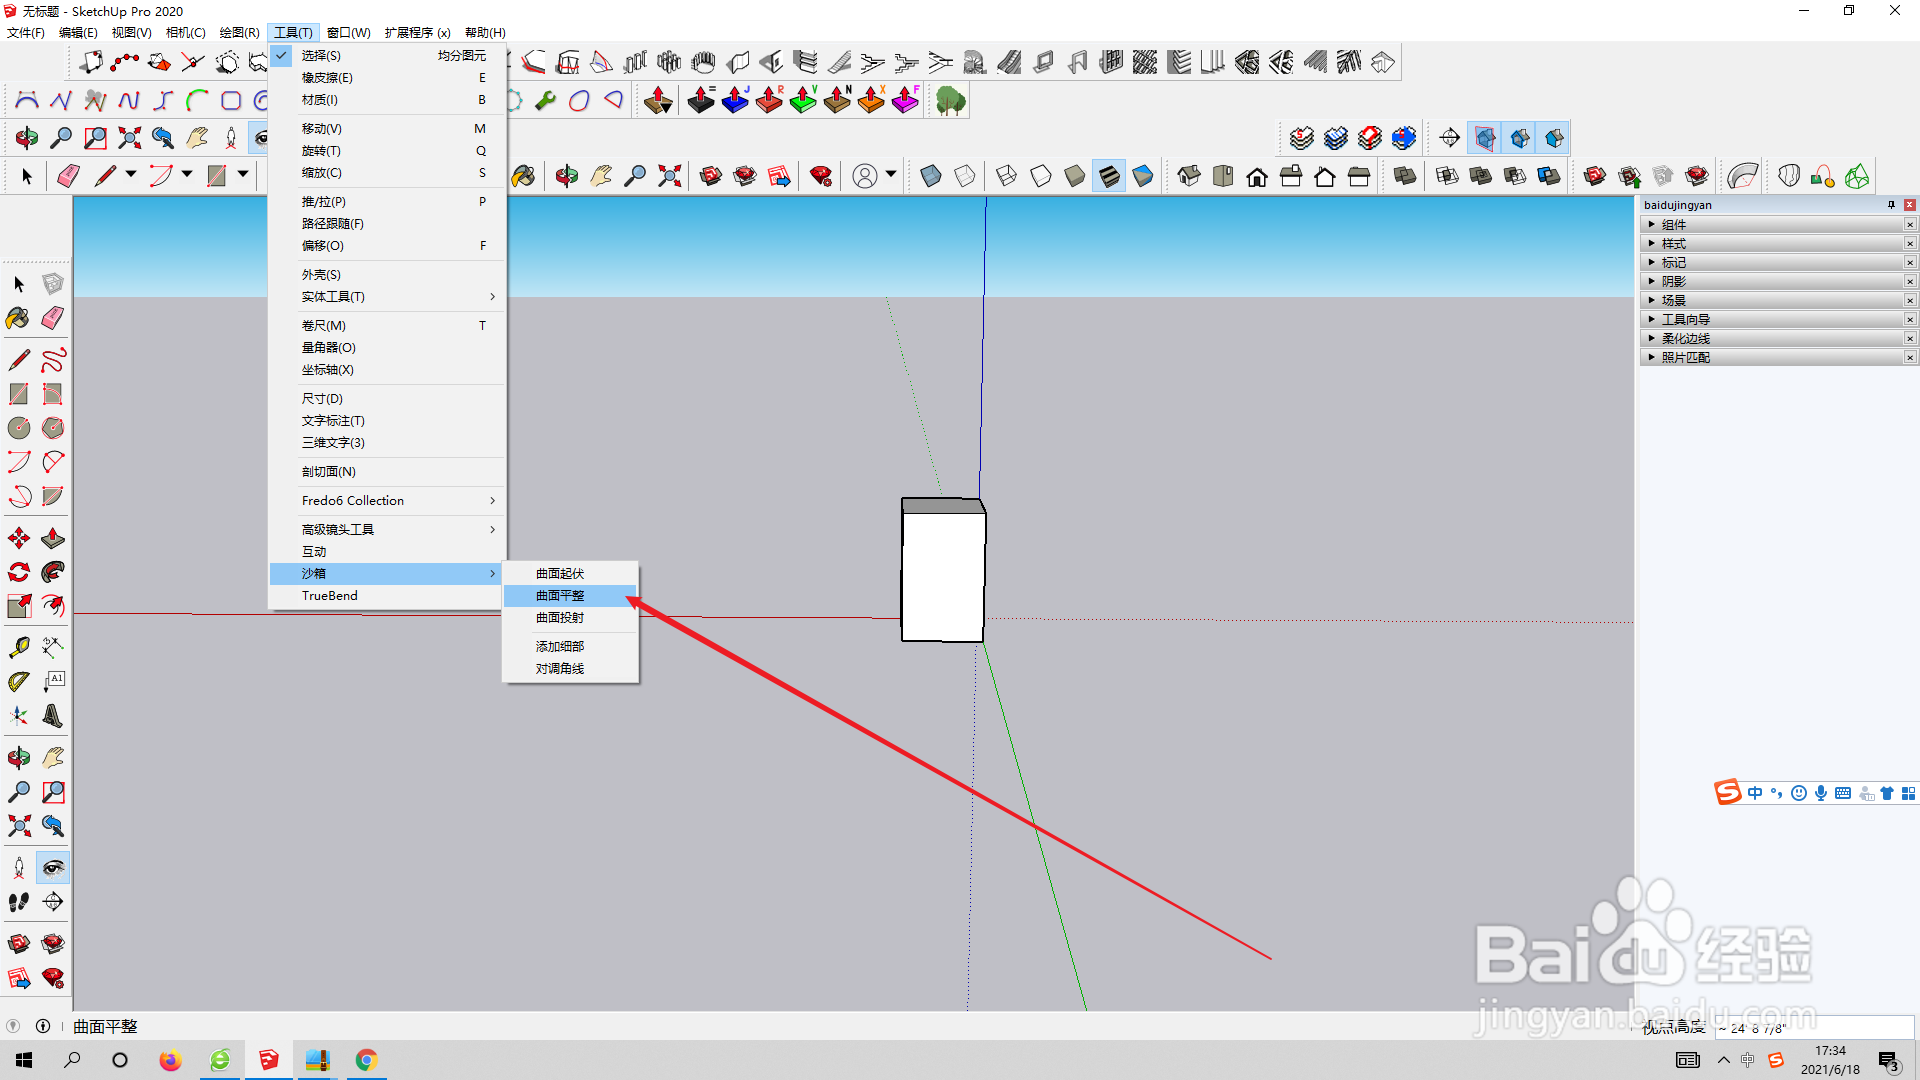The height and width of the screenshot is (1080, 1920).
Task: Choose 曲面平整 from the sandbox submenu
Action: [570, 596]
